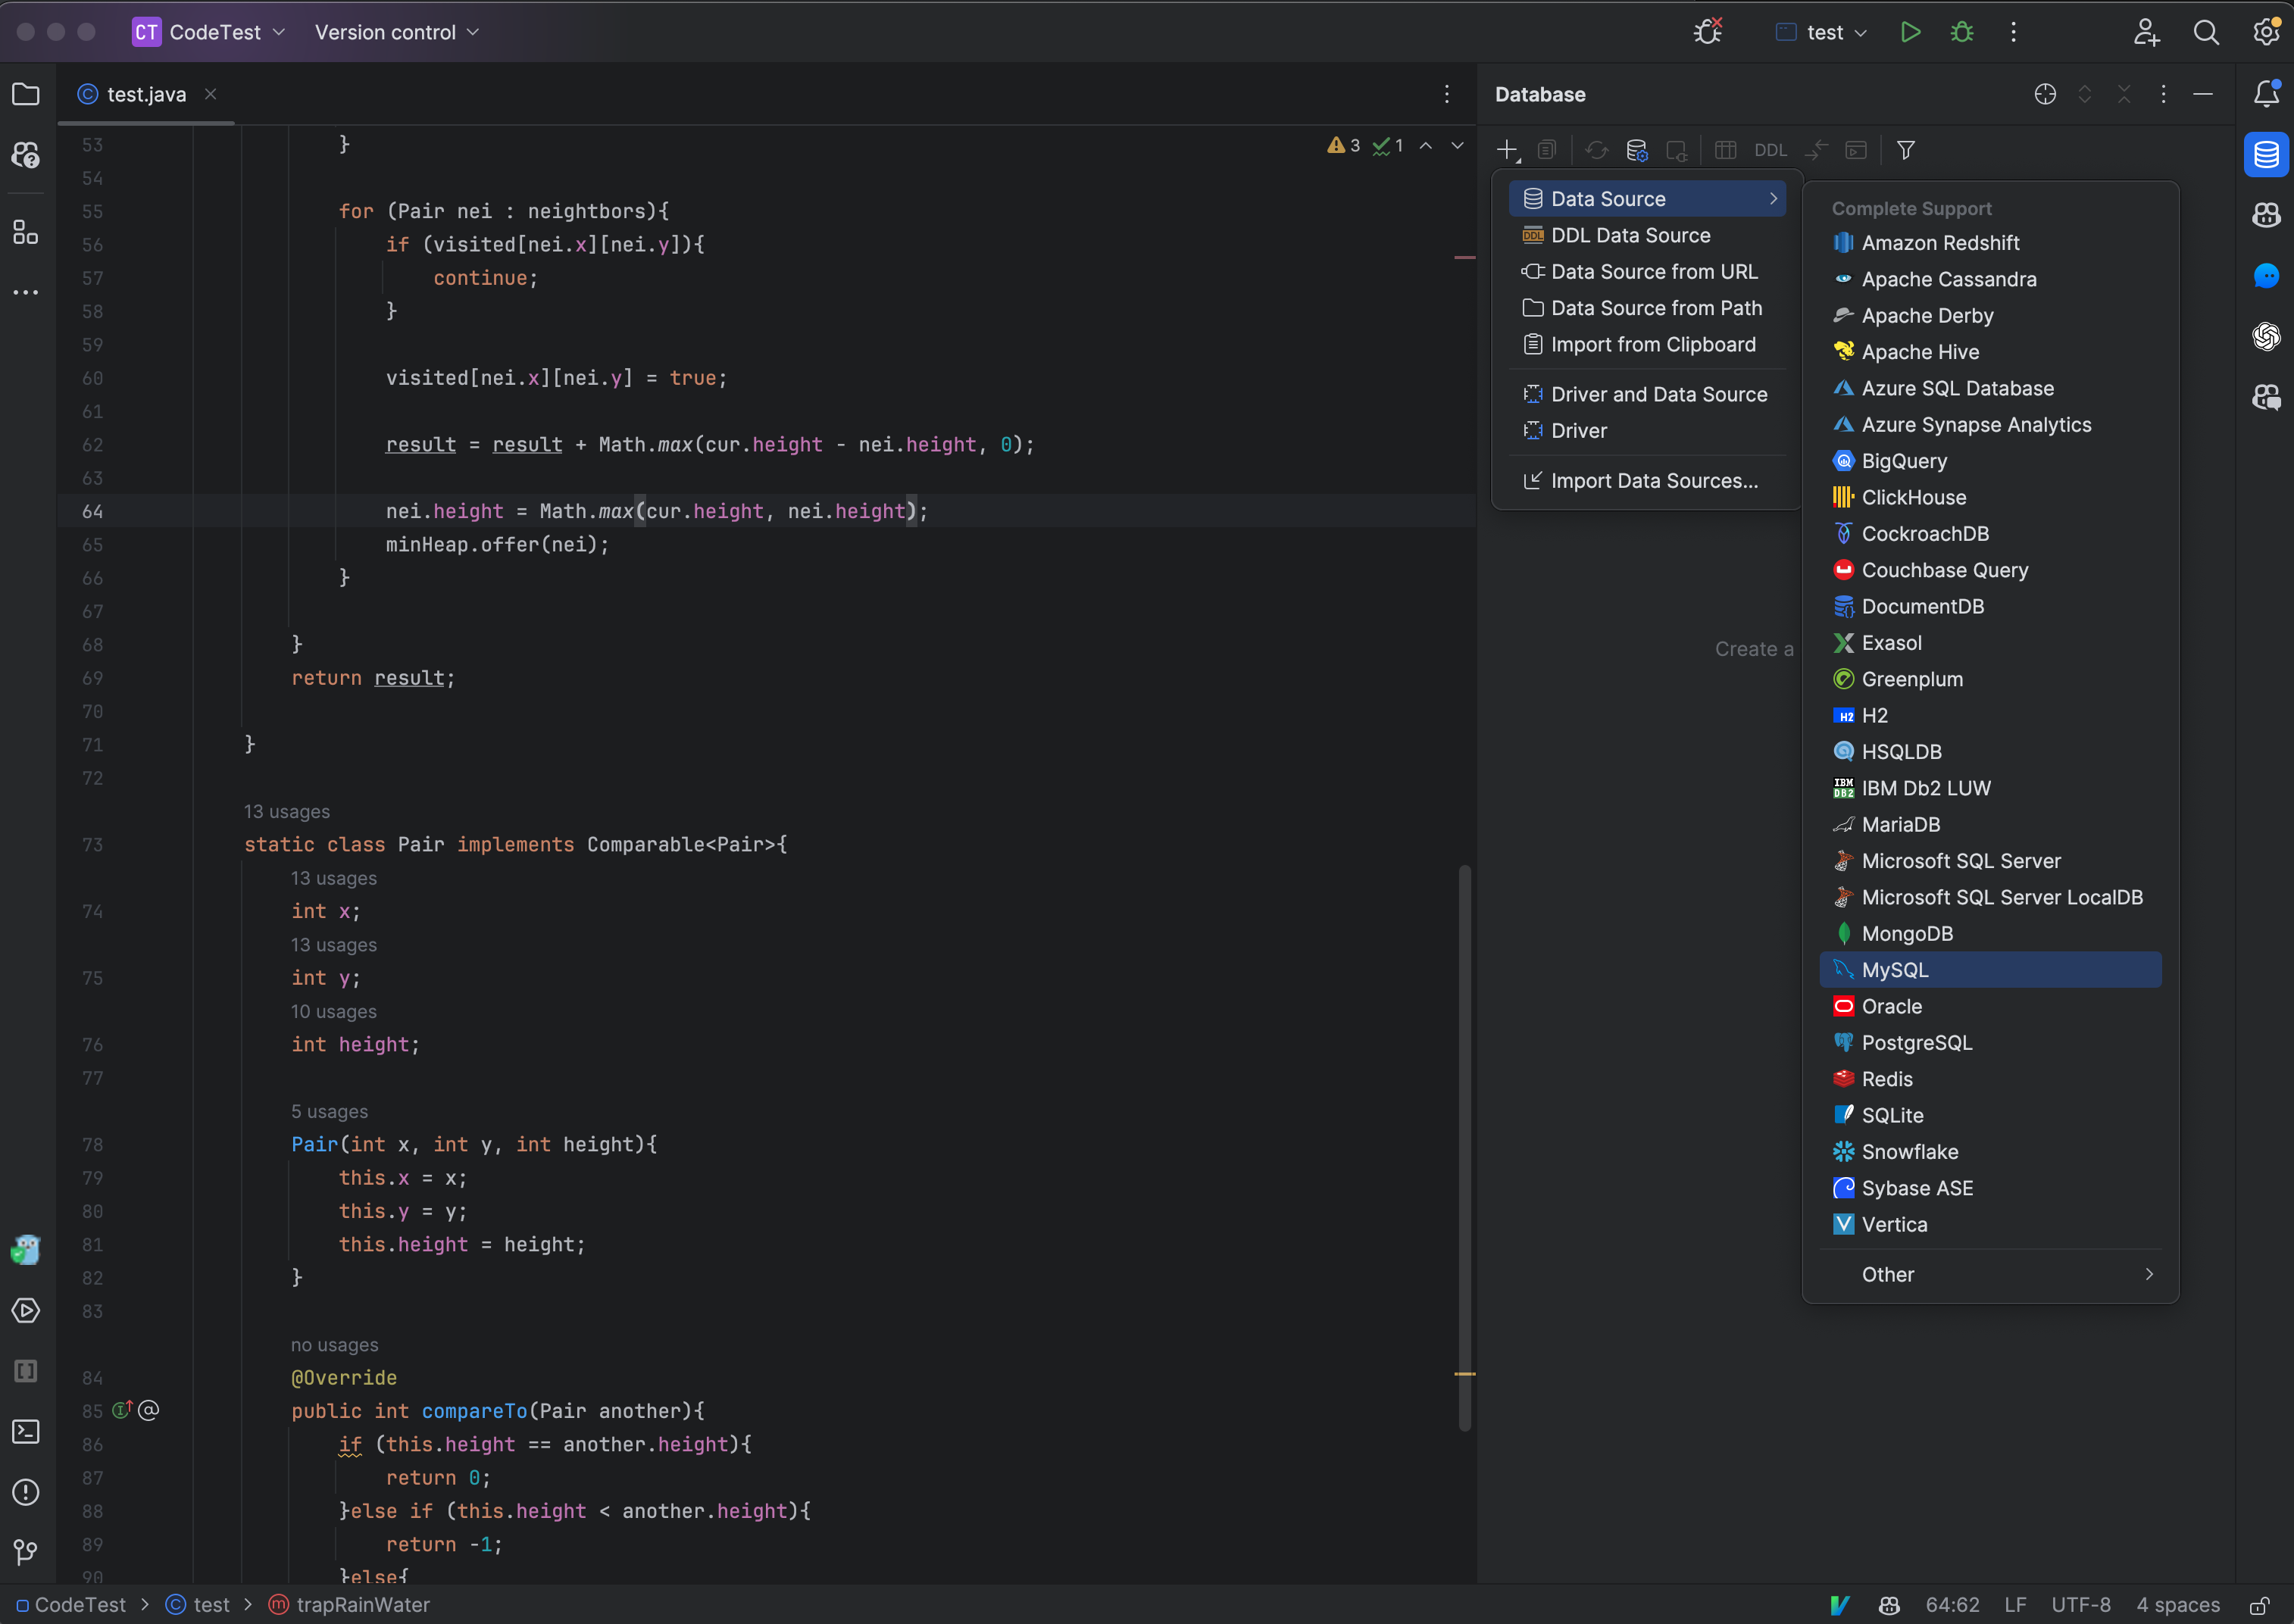Open the test run configuration dropdown
Viewport: 2294px width, 1624px height.
[1819, 31]
